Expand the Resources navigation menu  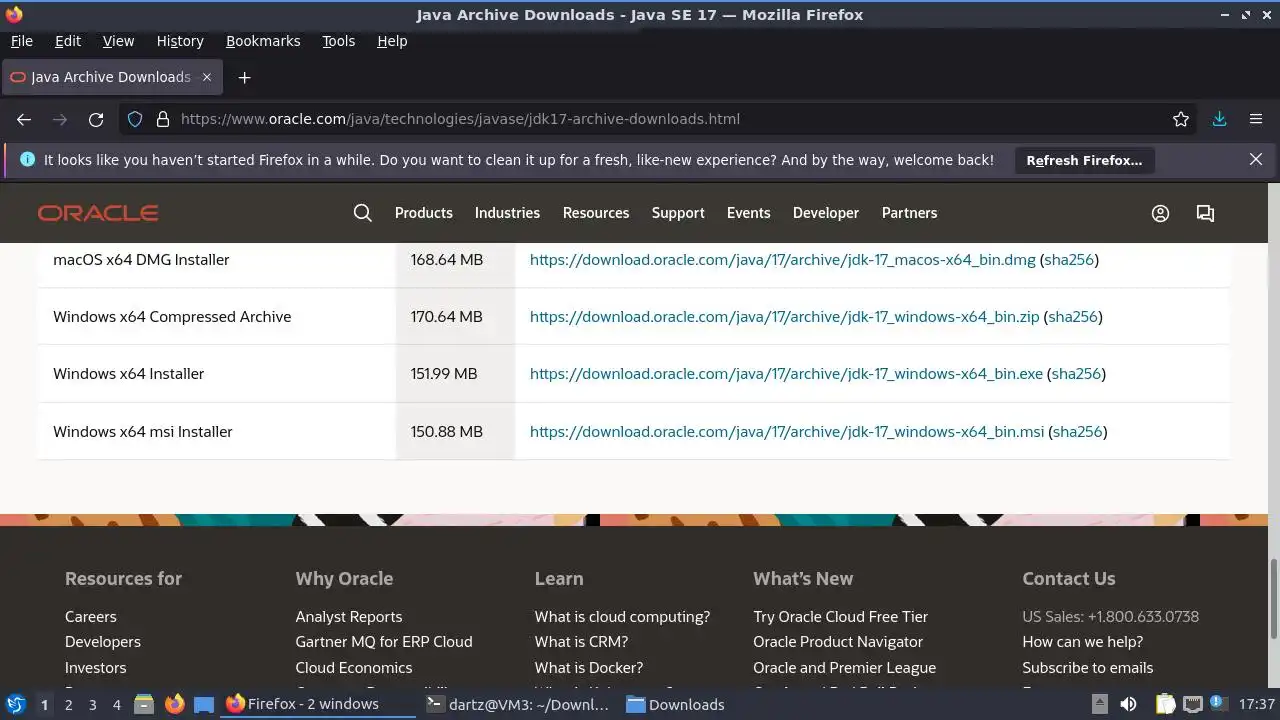(596, 213)
